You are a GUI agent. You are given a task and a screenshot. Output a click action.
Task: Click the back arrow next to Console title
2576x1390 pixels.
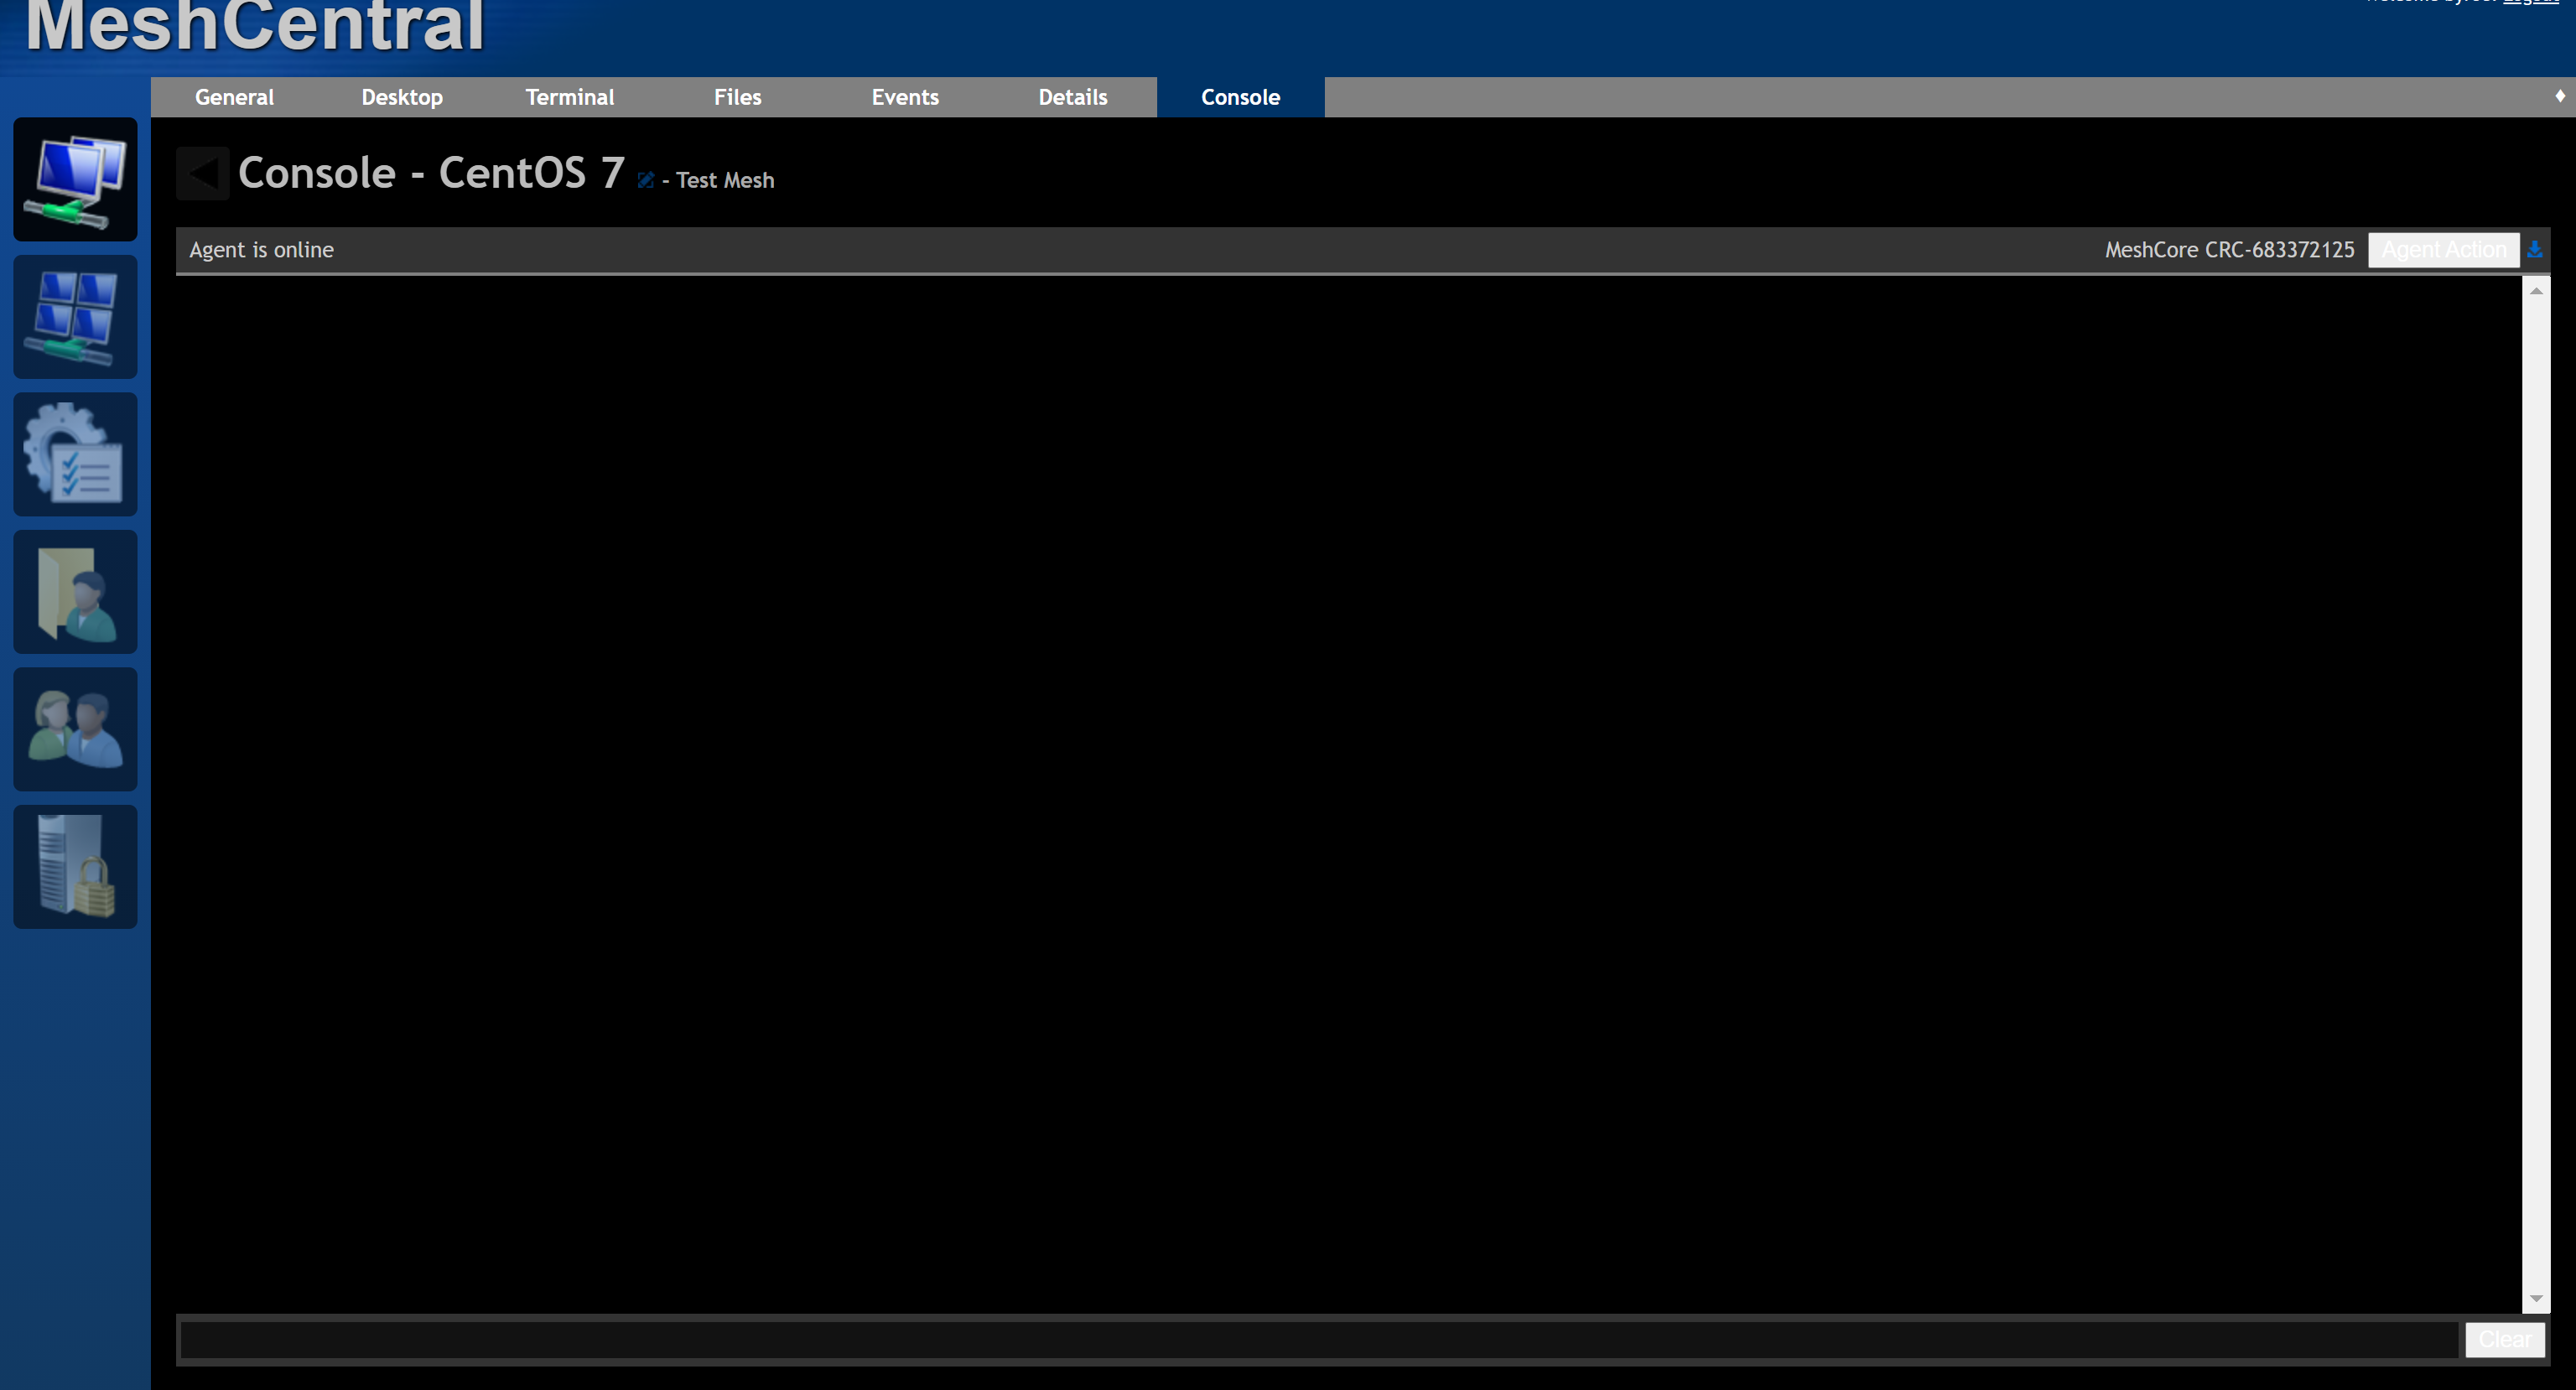pyautogui.click(x=202, y=172)
